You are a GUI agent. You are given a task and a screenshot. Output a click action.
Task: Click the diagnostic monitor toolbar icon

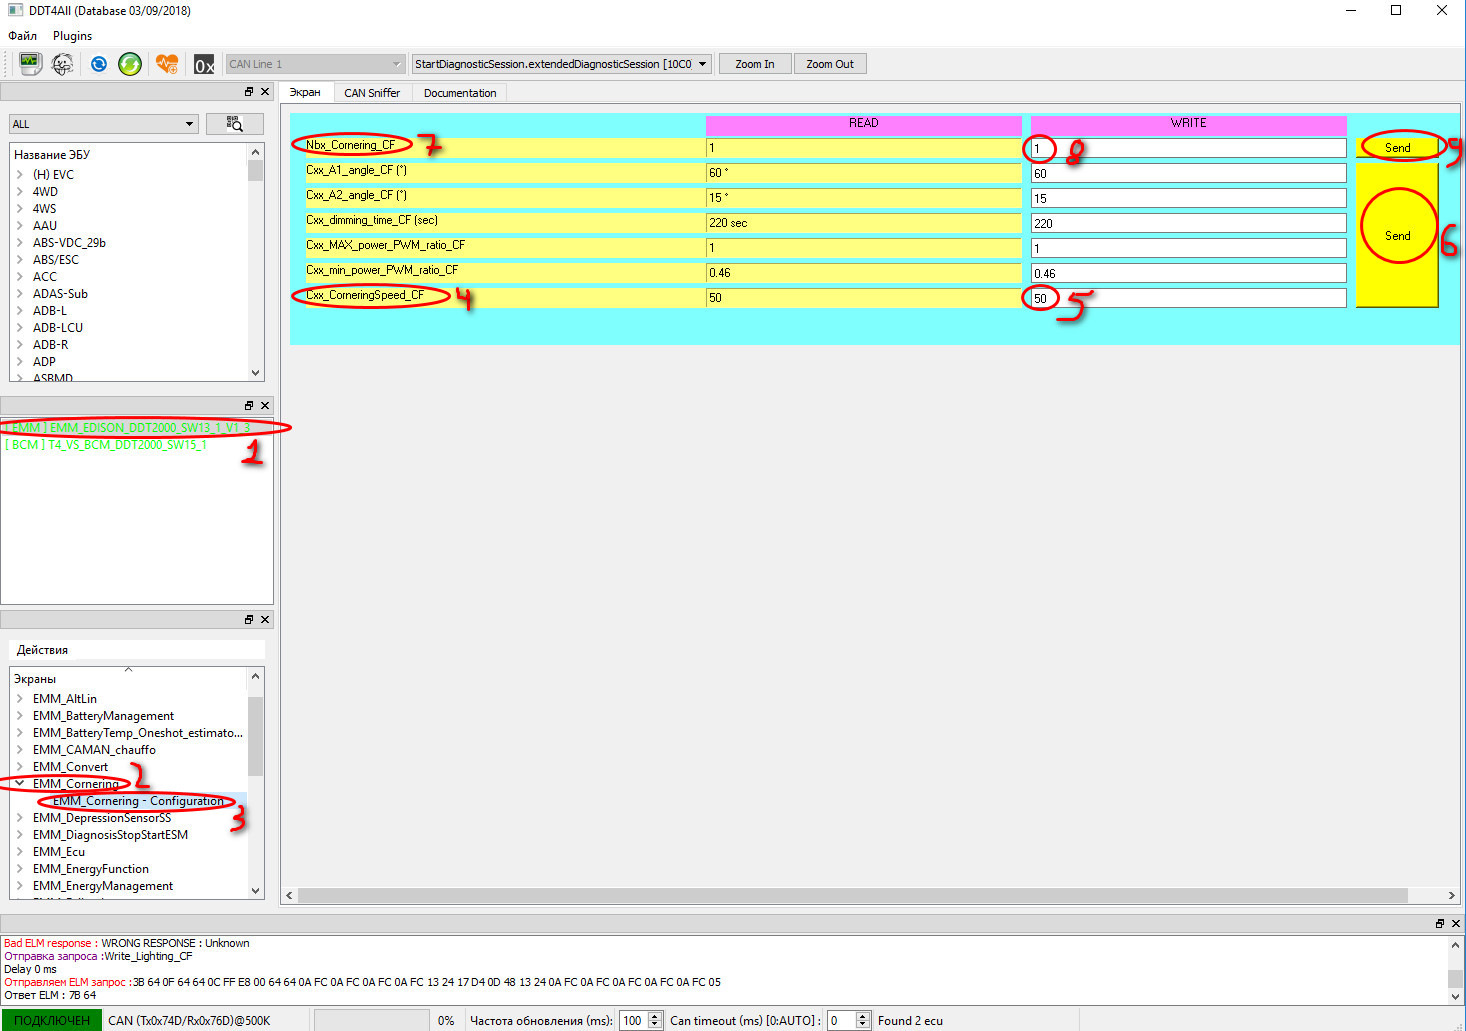pyautogui.click(x=30, y=64)
